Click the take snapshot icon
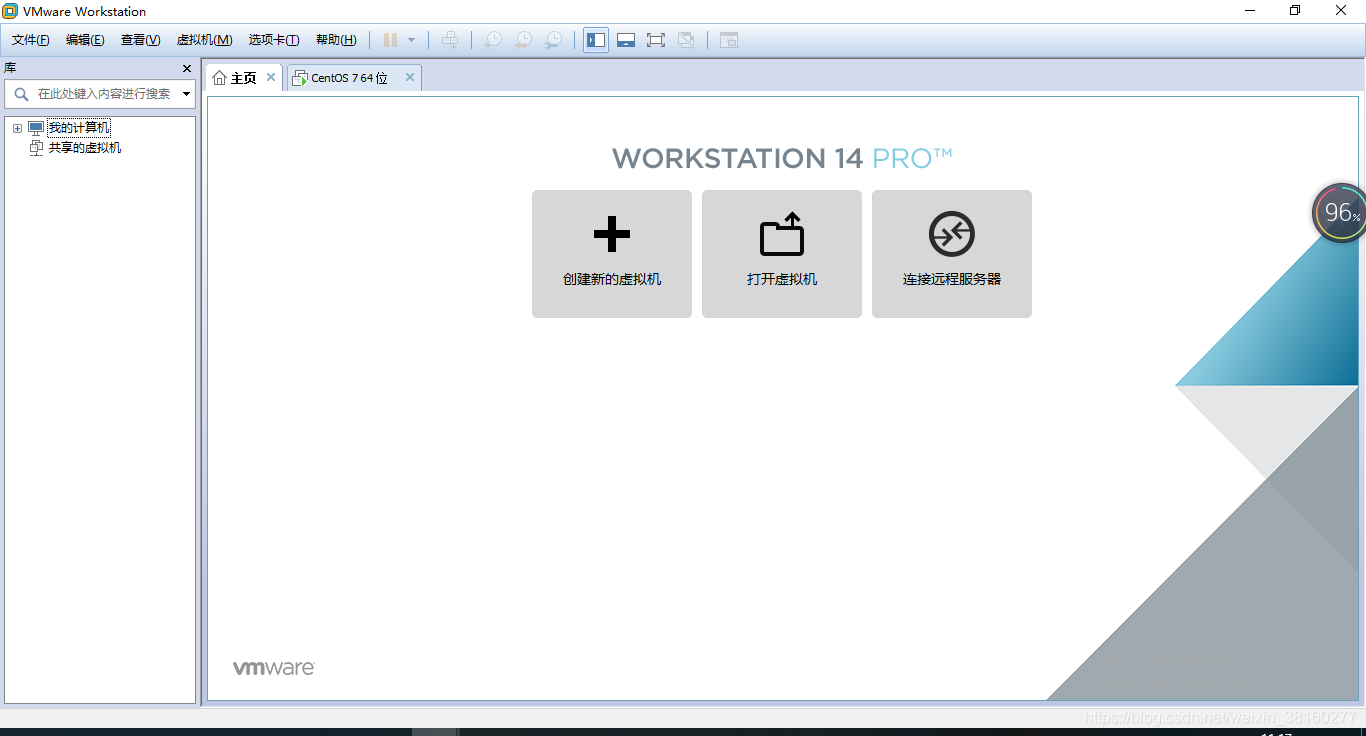 coord(493,40)
